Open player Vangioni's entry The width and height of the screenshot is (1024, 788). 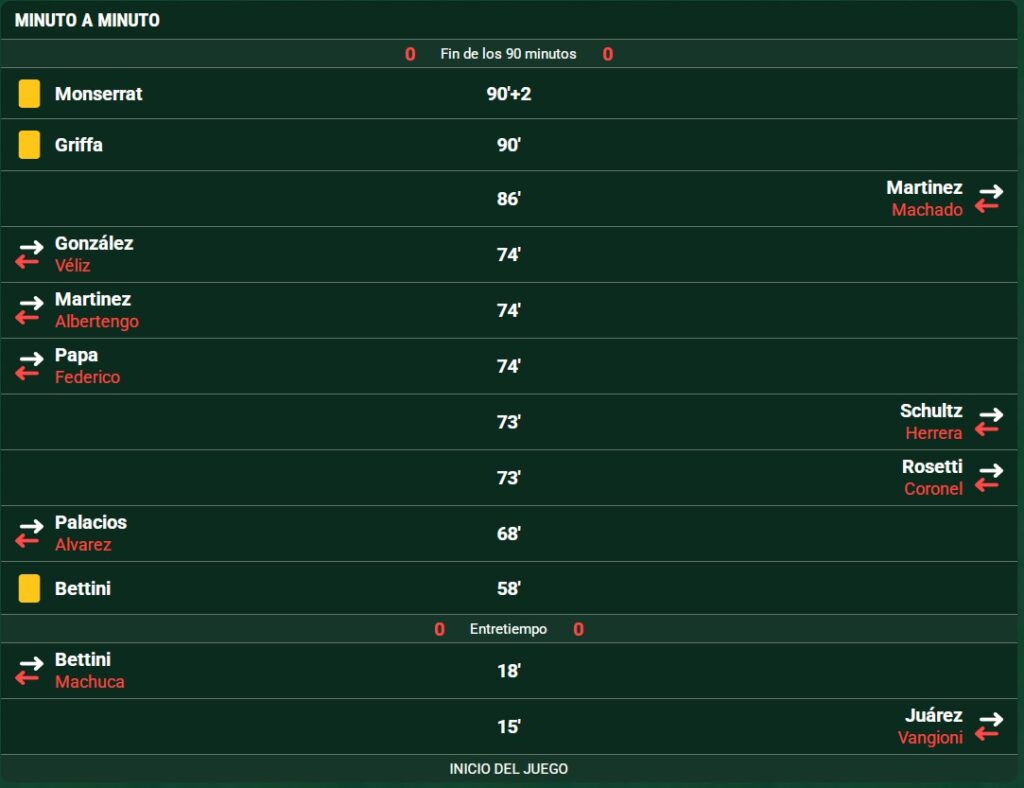930,738
